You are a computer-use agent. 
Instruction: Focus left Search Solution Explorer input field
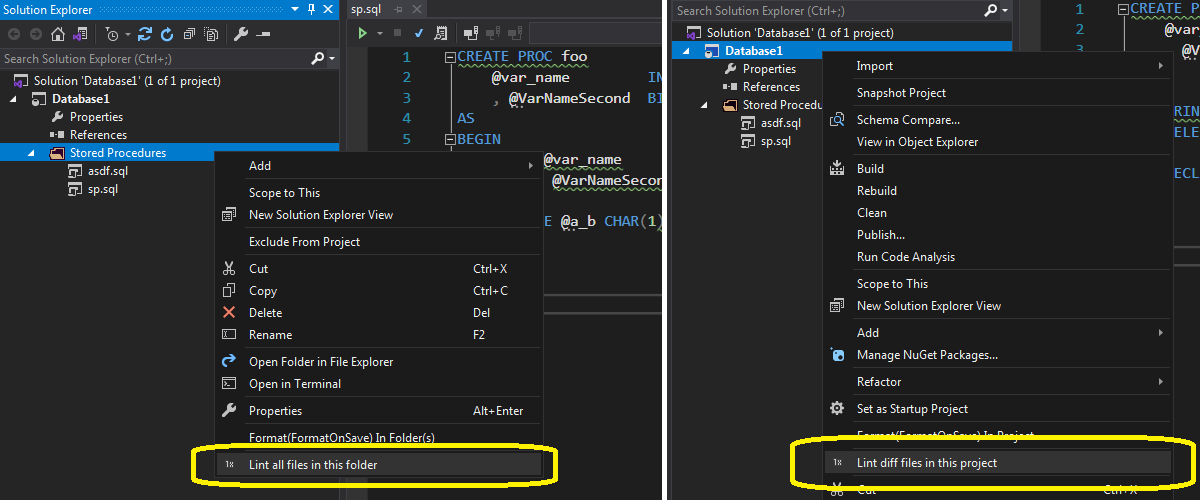point(155,59)
